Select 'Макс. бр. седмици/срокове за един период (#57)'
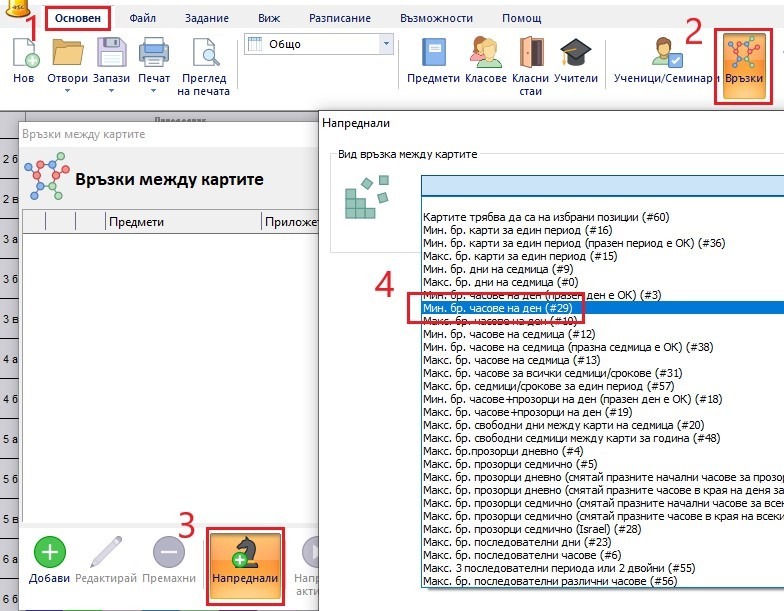This screenshot has width=784, height=611. click(x=548, y=386)
